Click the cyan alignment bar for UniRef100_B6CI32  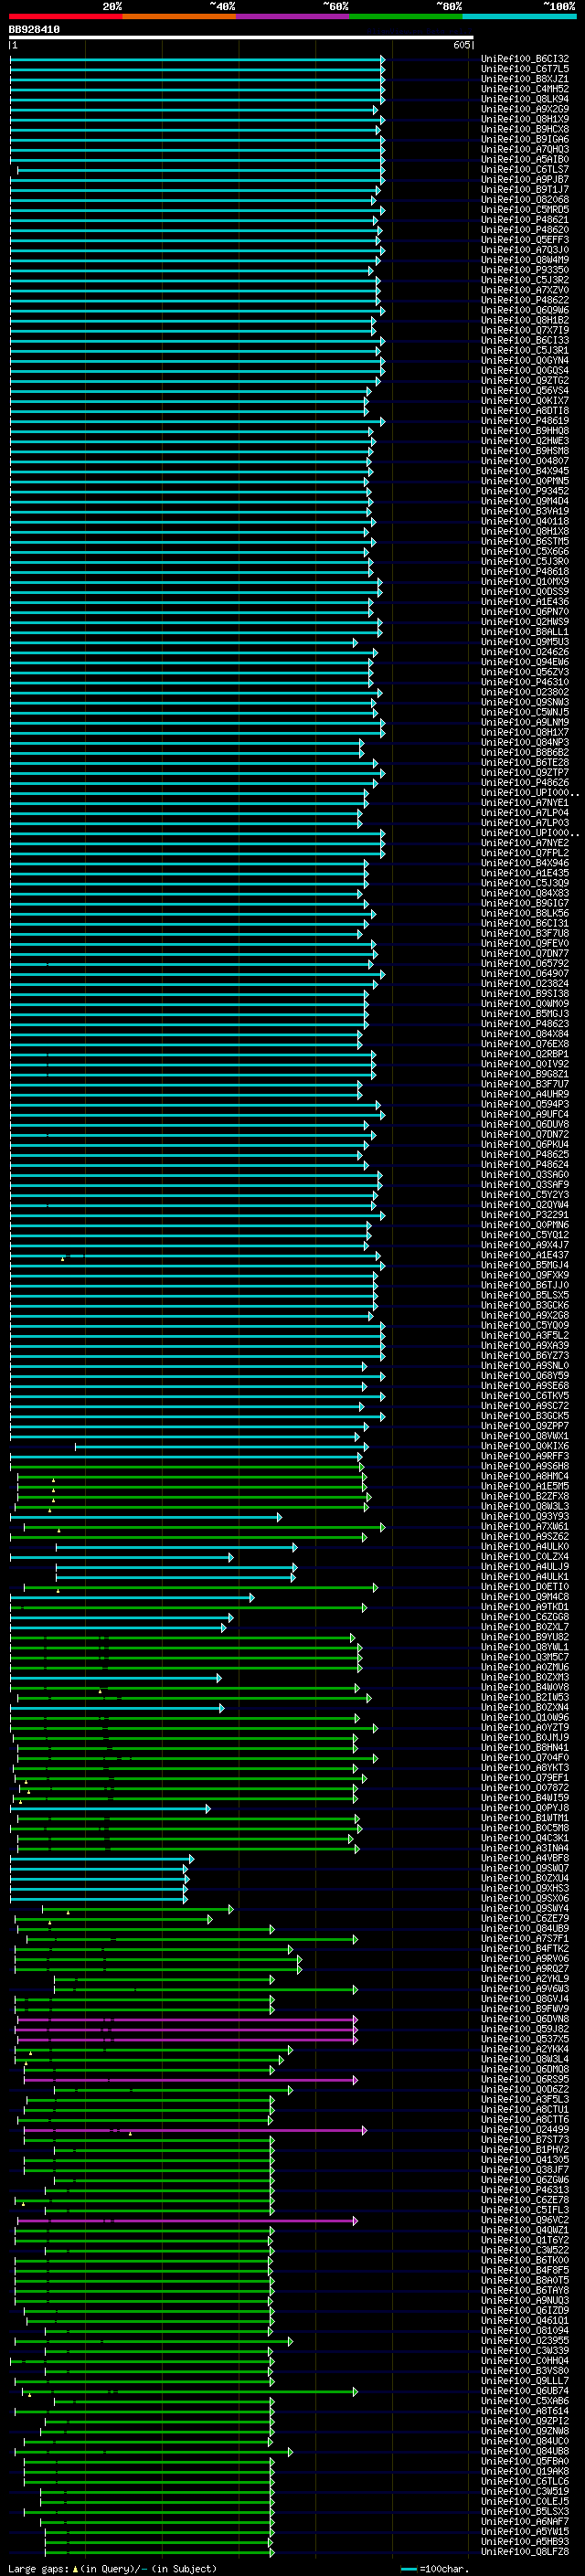point(197,59)
